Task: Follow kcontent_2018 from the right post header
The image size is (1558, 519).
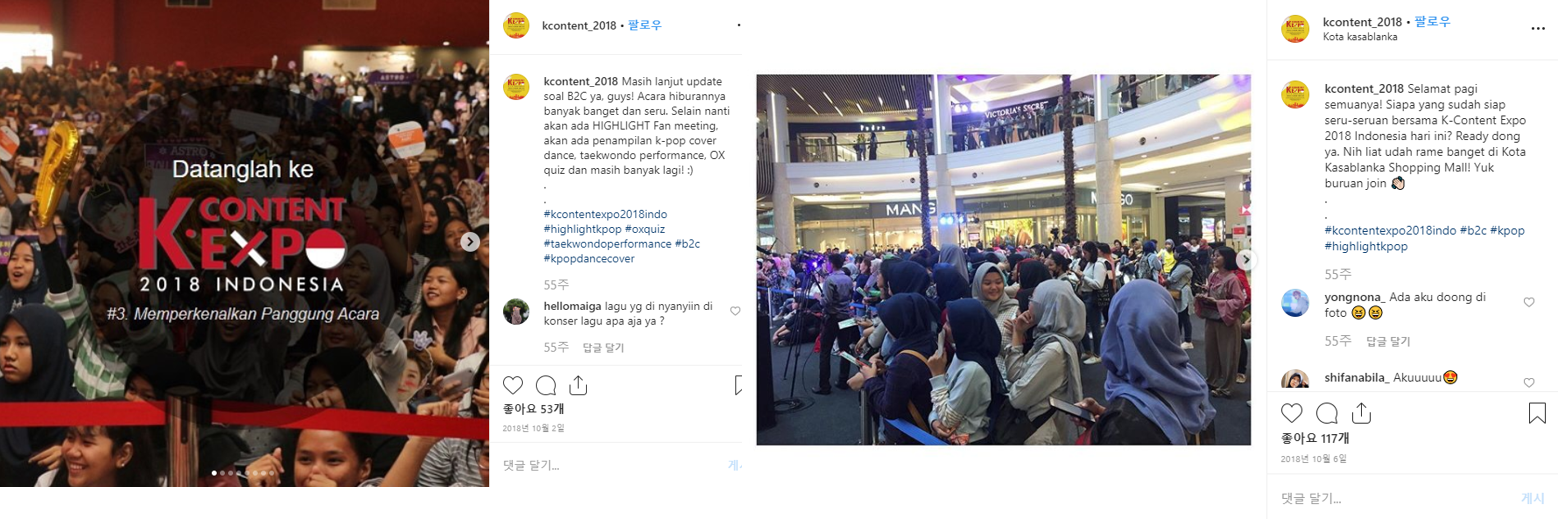Action: pos(1431,22)
